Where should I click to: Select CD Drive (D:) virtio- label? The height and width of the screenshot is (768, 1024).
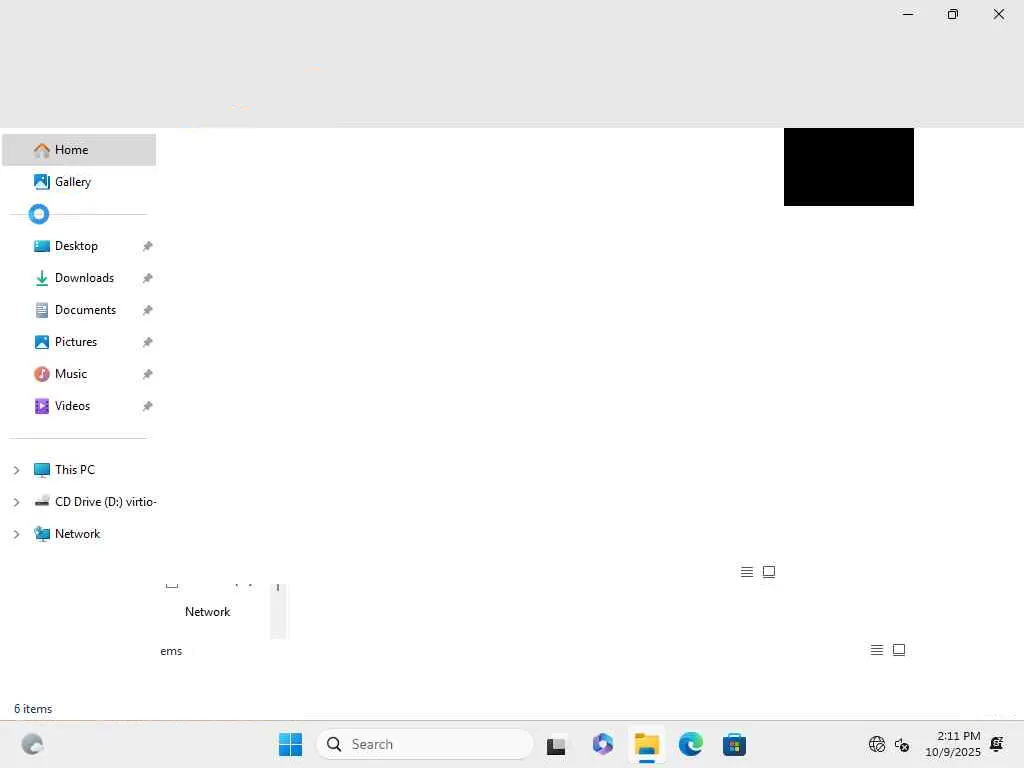pyautogui.click(x=106, y=502)
